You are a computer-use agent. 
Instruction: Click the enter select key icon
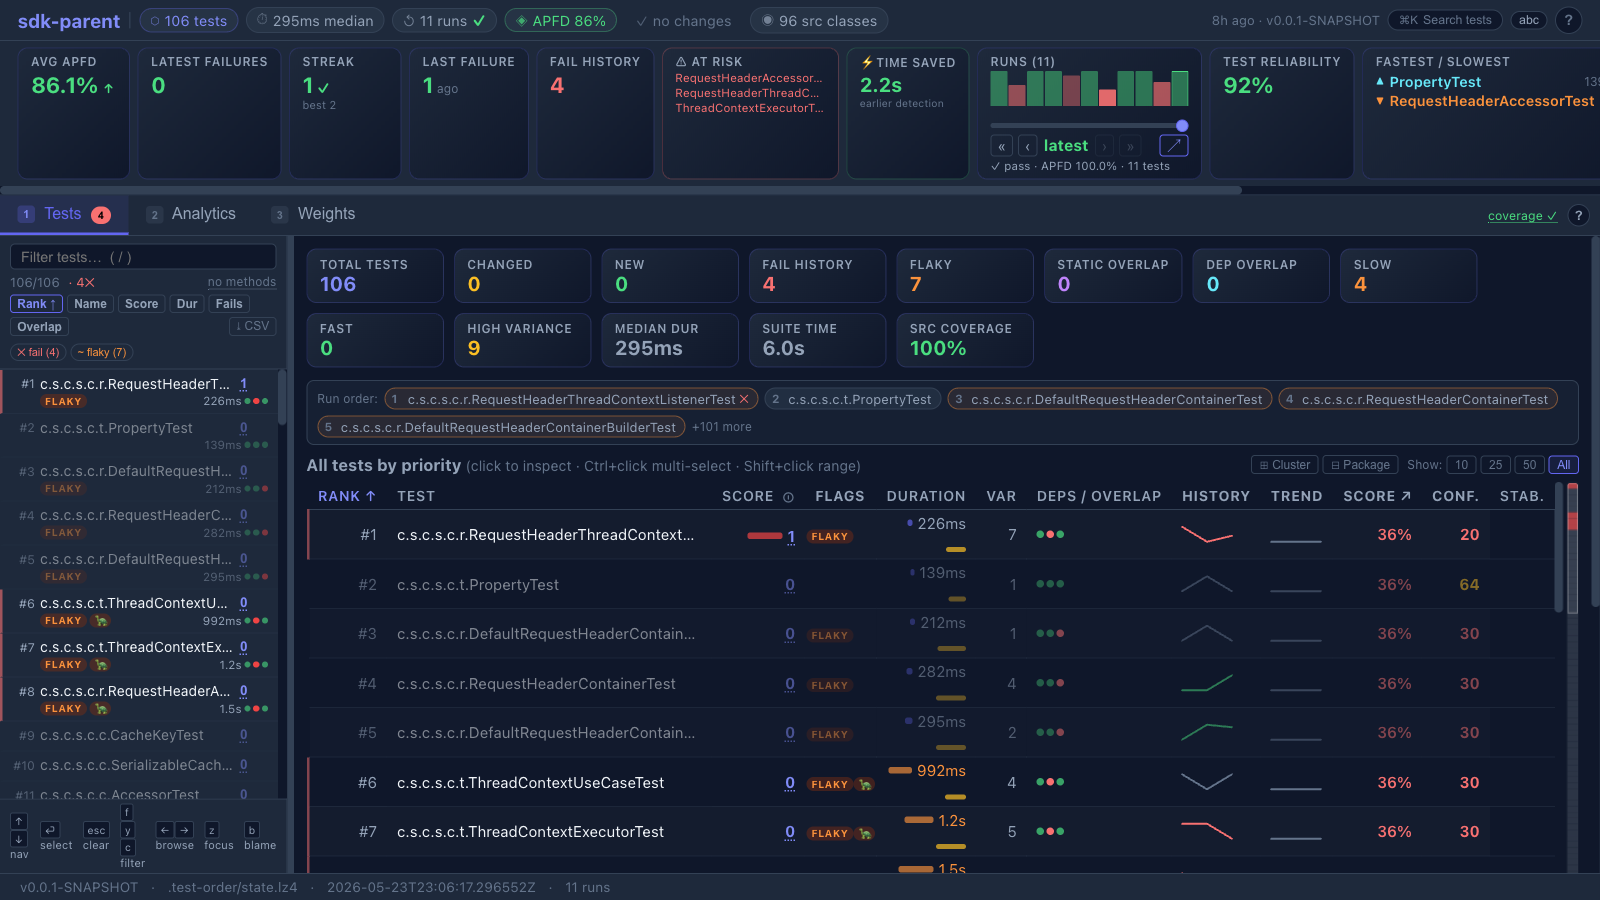(x=50, y=830)
